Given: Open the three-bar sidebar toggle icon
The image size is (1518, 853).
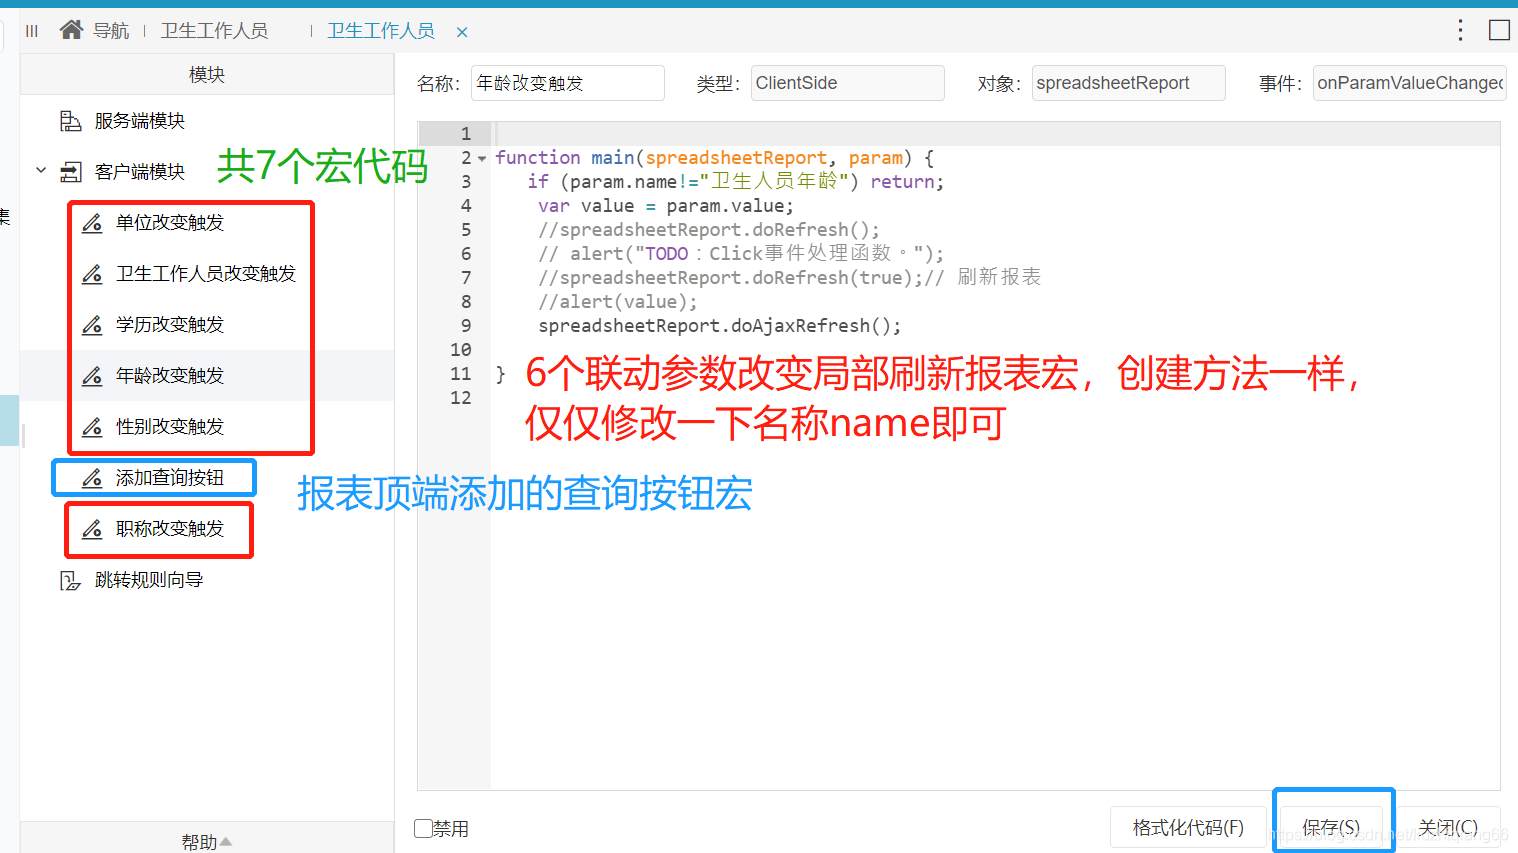Looking at the screenshot, I should tap(32, 31).
